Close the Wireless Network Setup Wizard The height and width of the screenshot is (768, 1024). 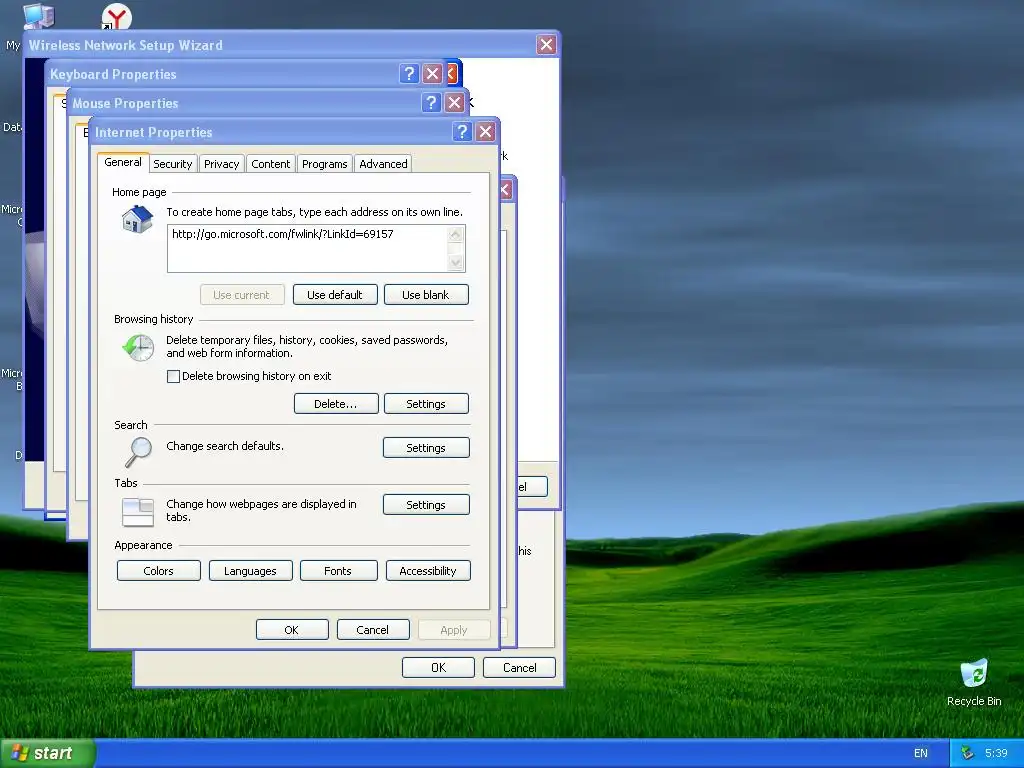546,44
